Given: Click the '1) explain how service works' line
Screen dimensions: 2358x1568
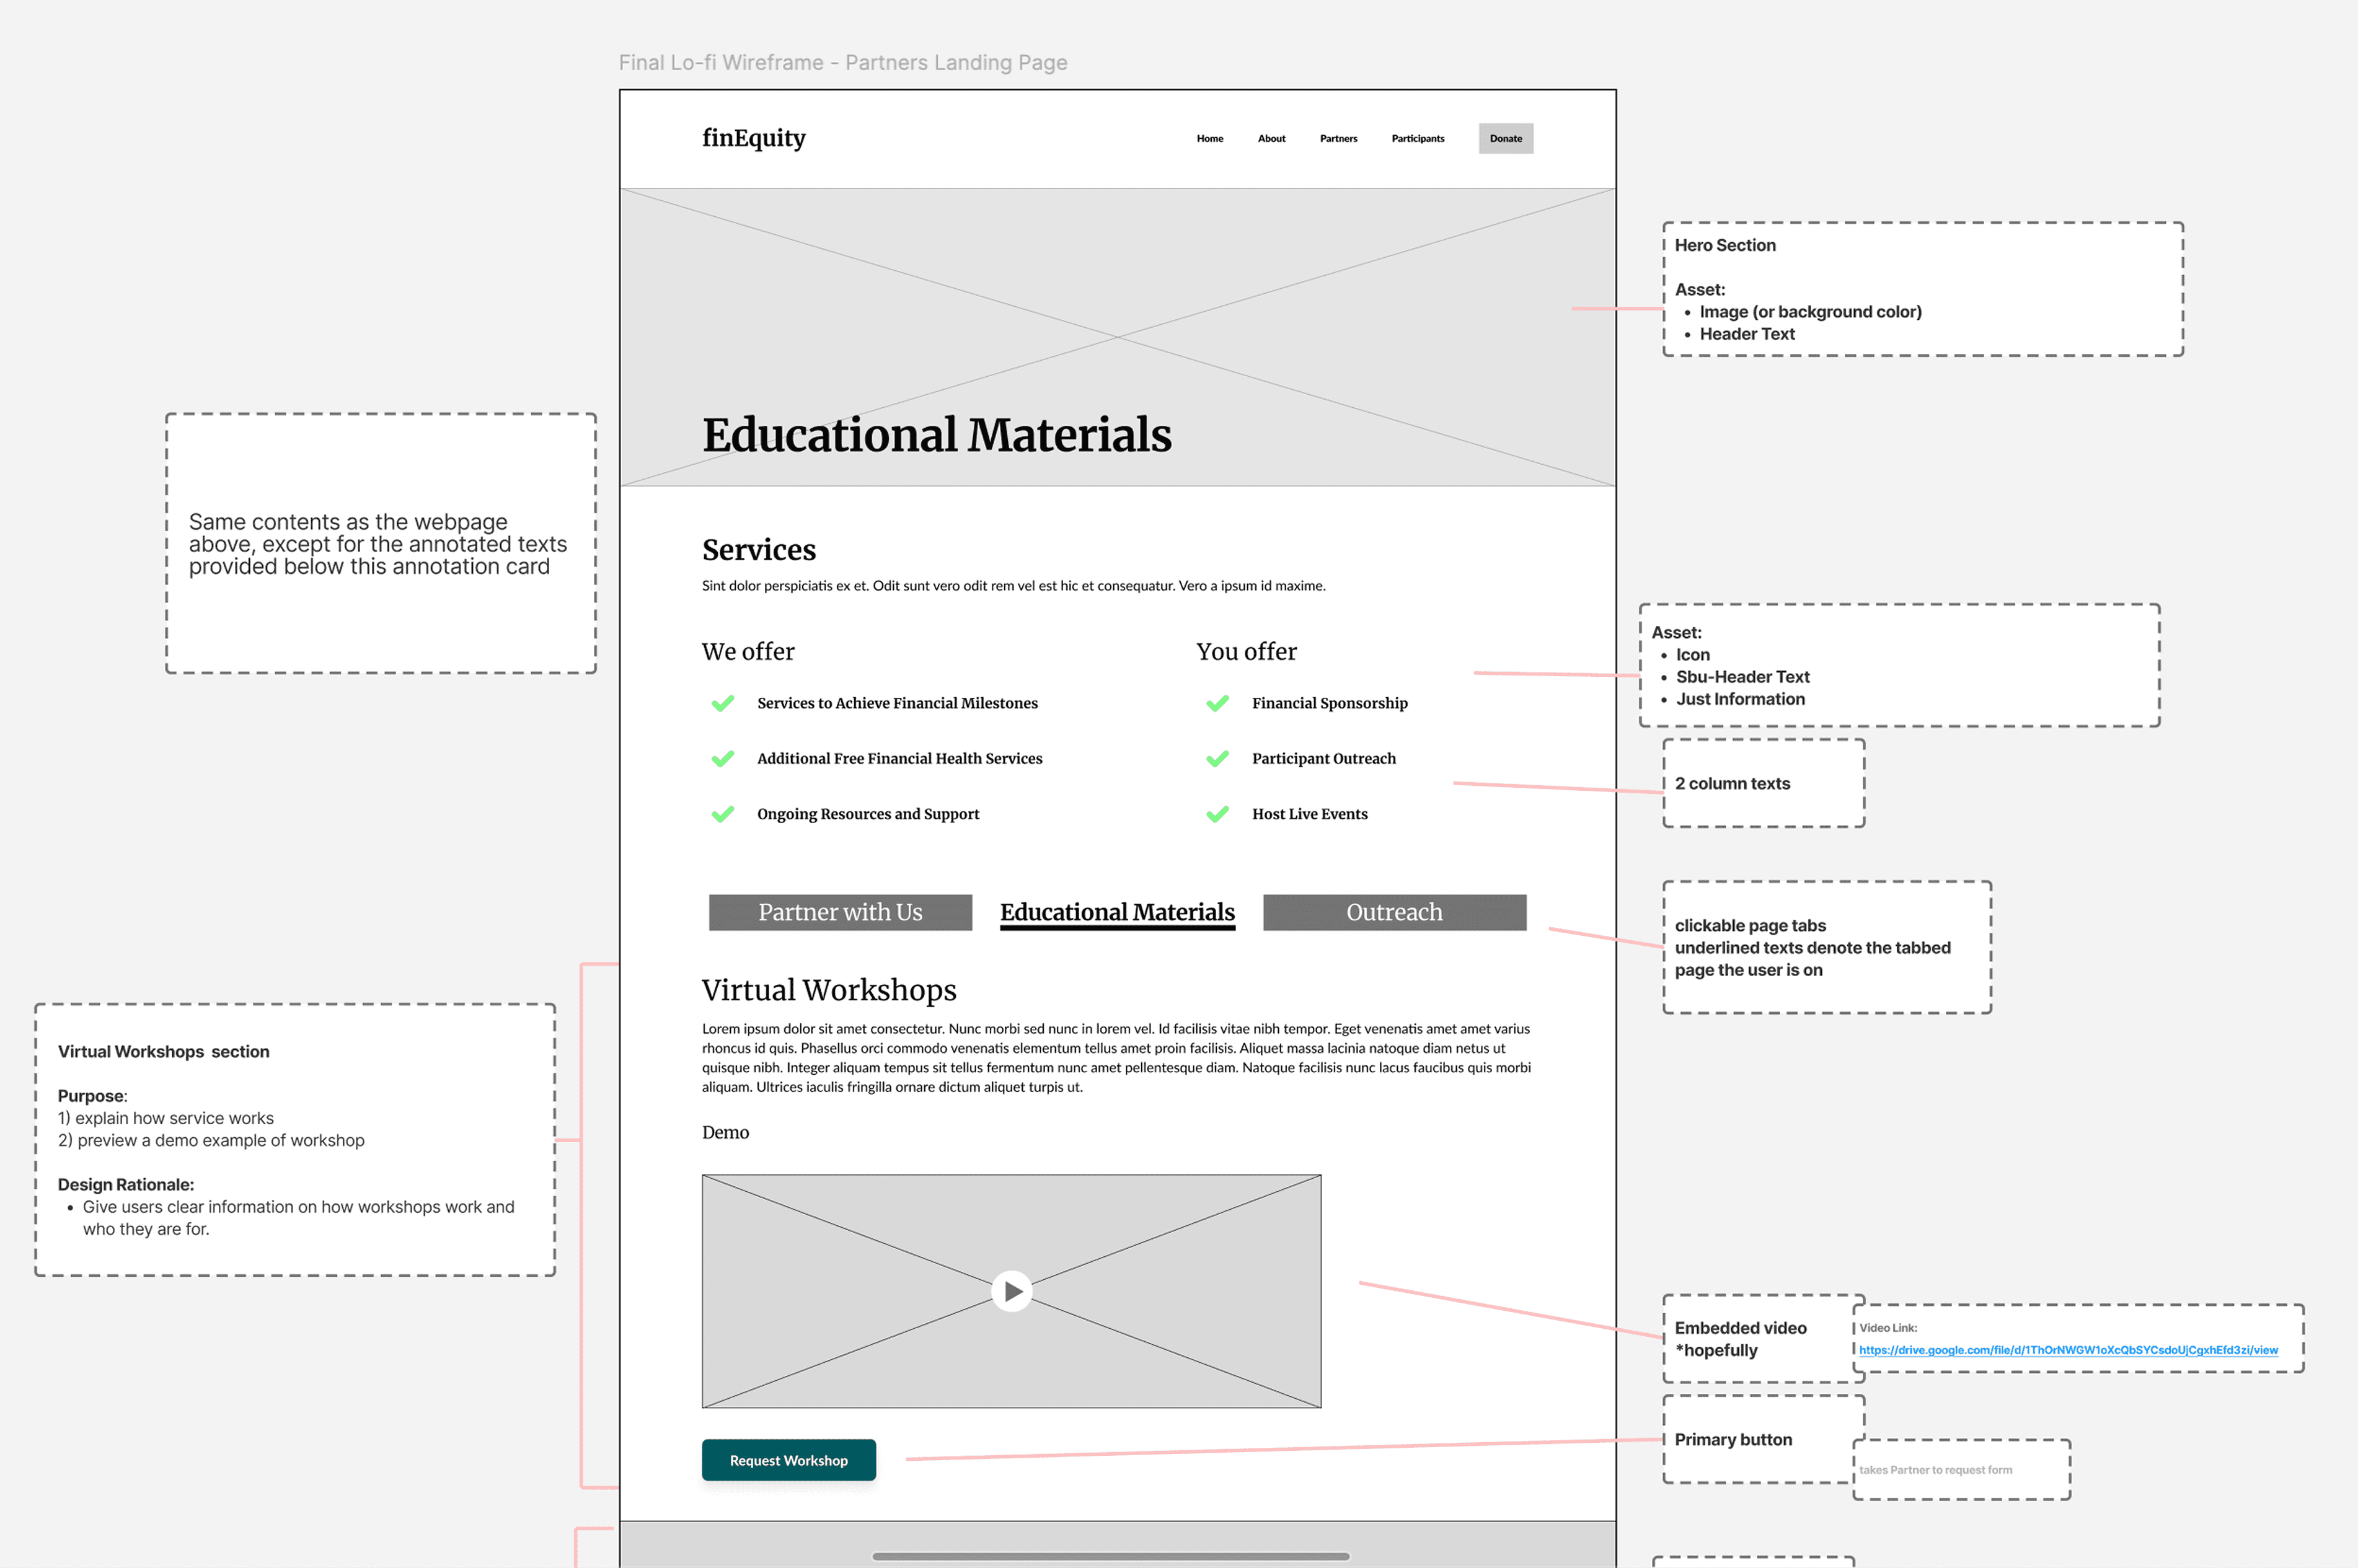Looking at the screenshot, I should pyautogui.click(x=165, y=1118).
